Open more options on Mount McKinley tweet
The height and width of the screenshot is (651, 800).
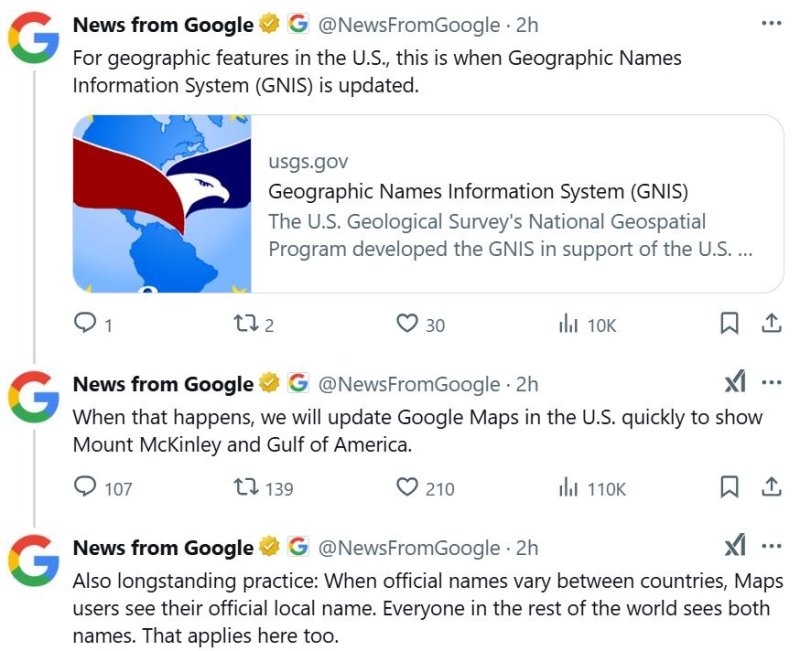771,383
